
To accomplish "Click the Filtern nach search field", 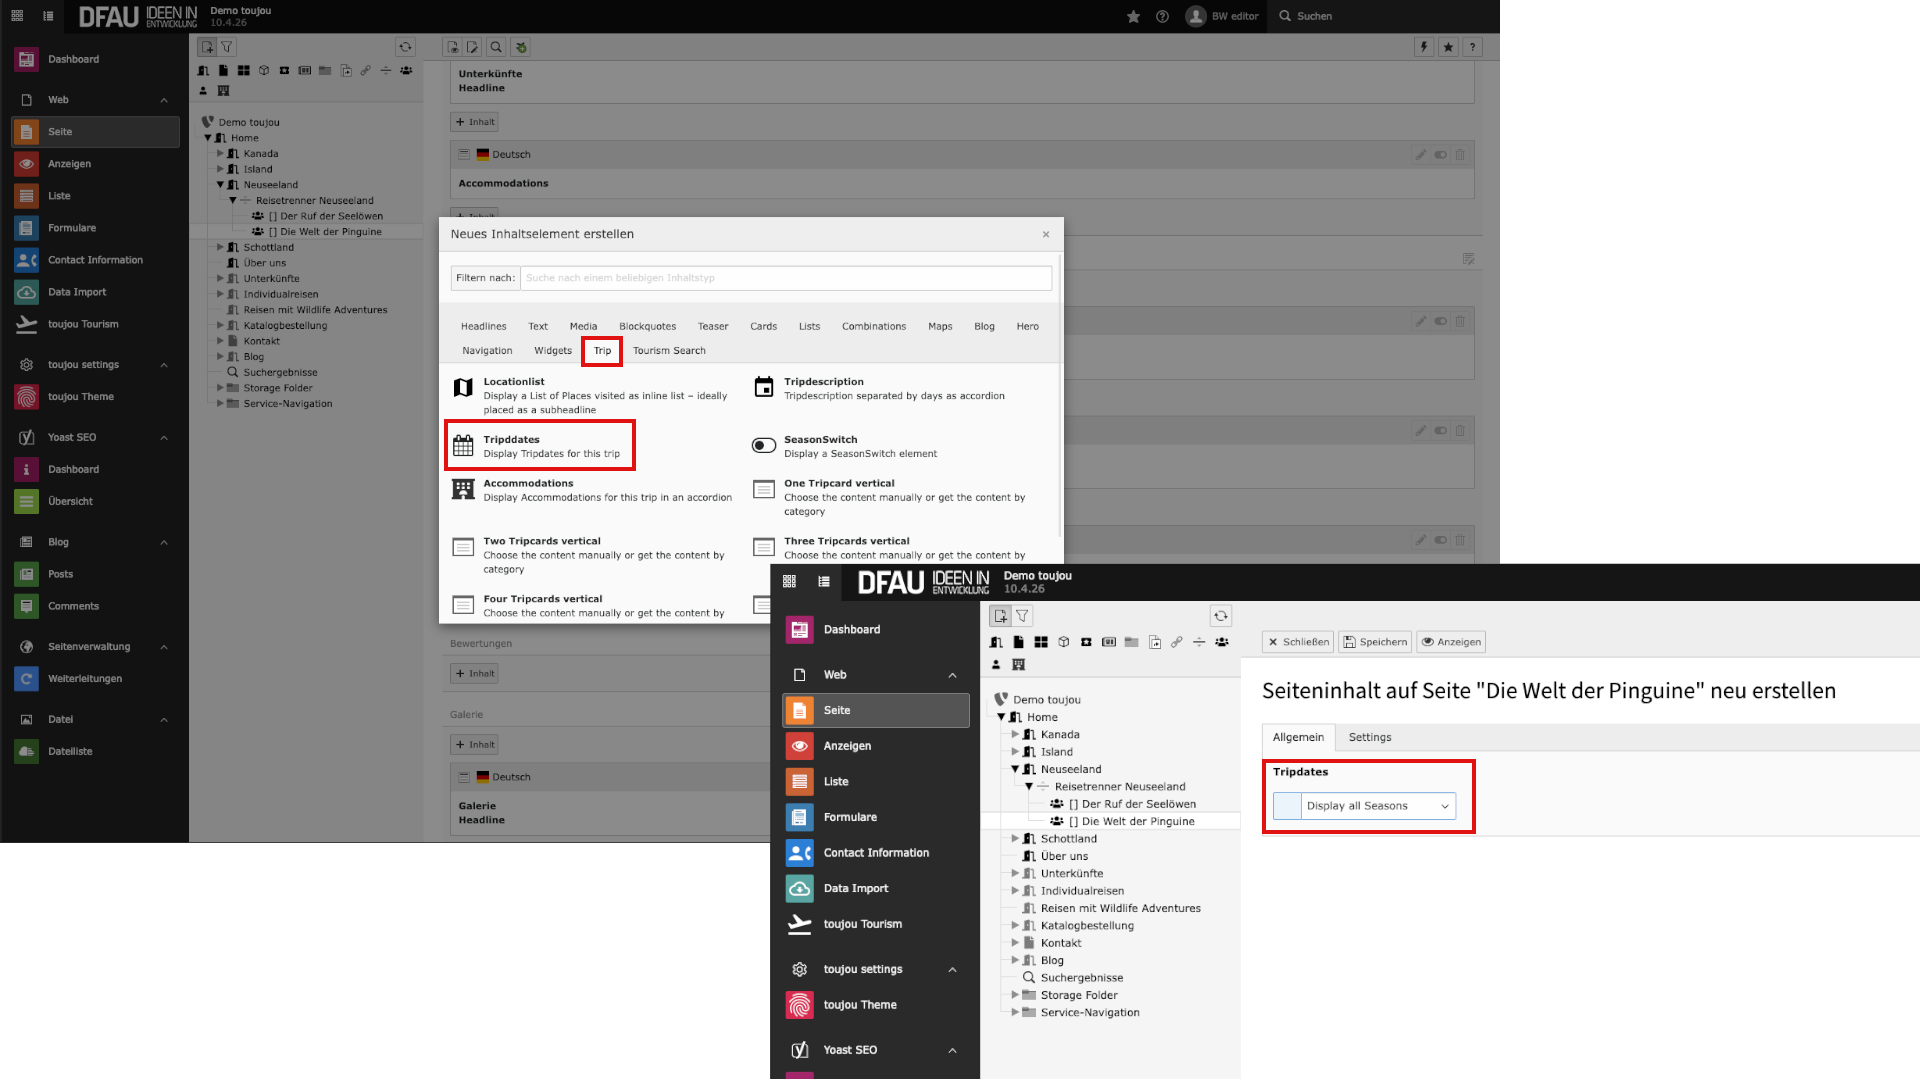I will pos(785,278).
